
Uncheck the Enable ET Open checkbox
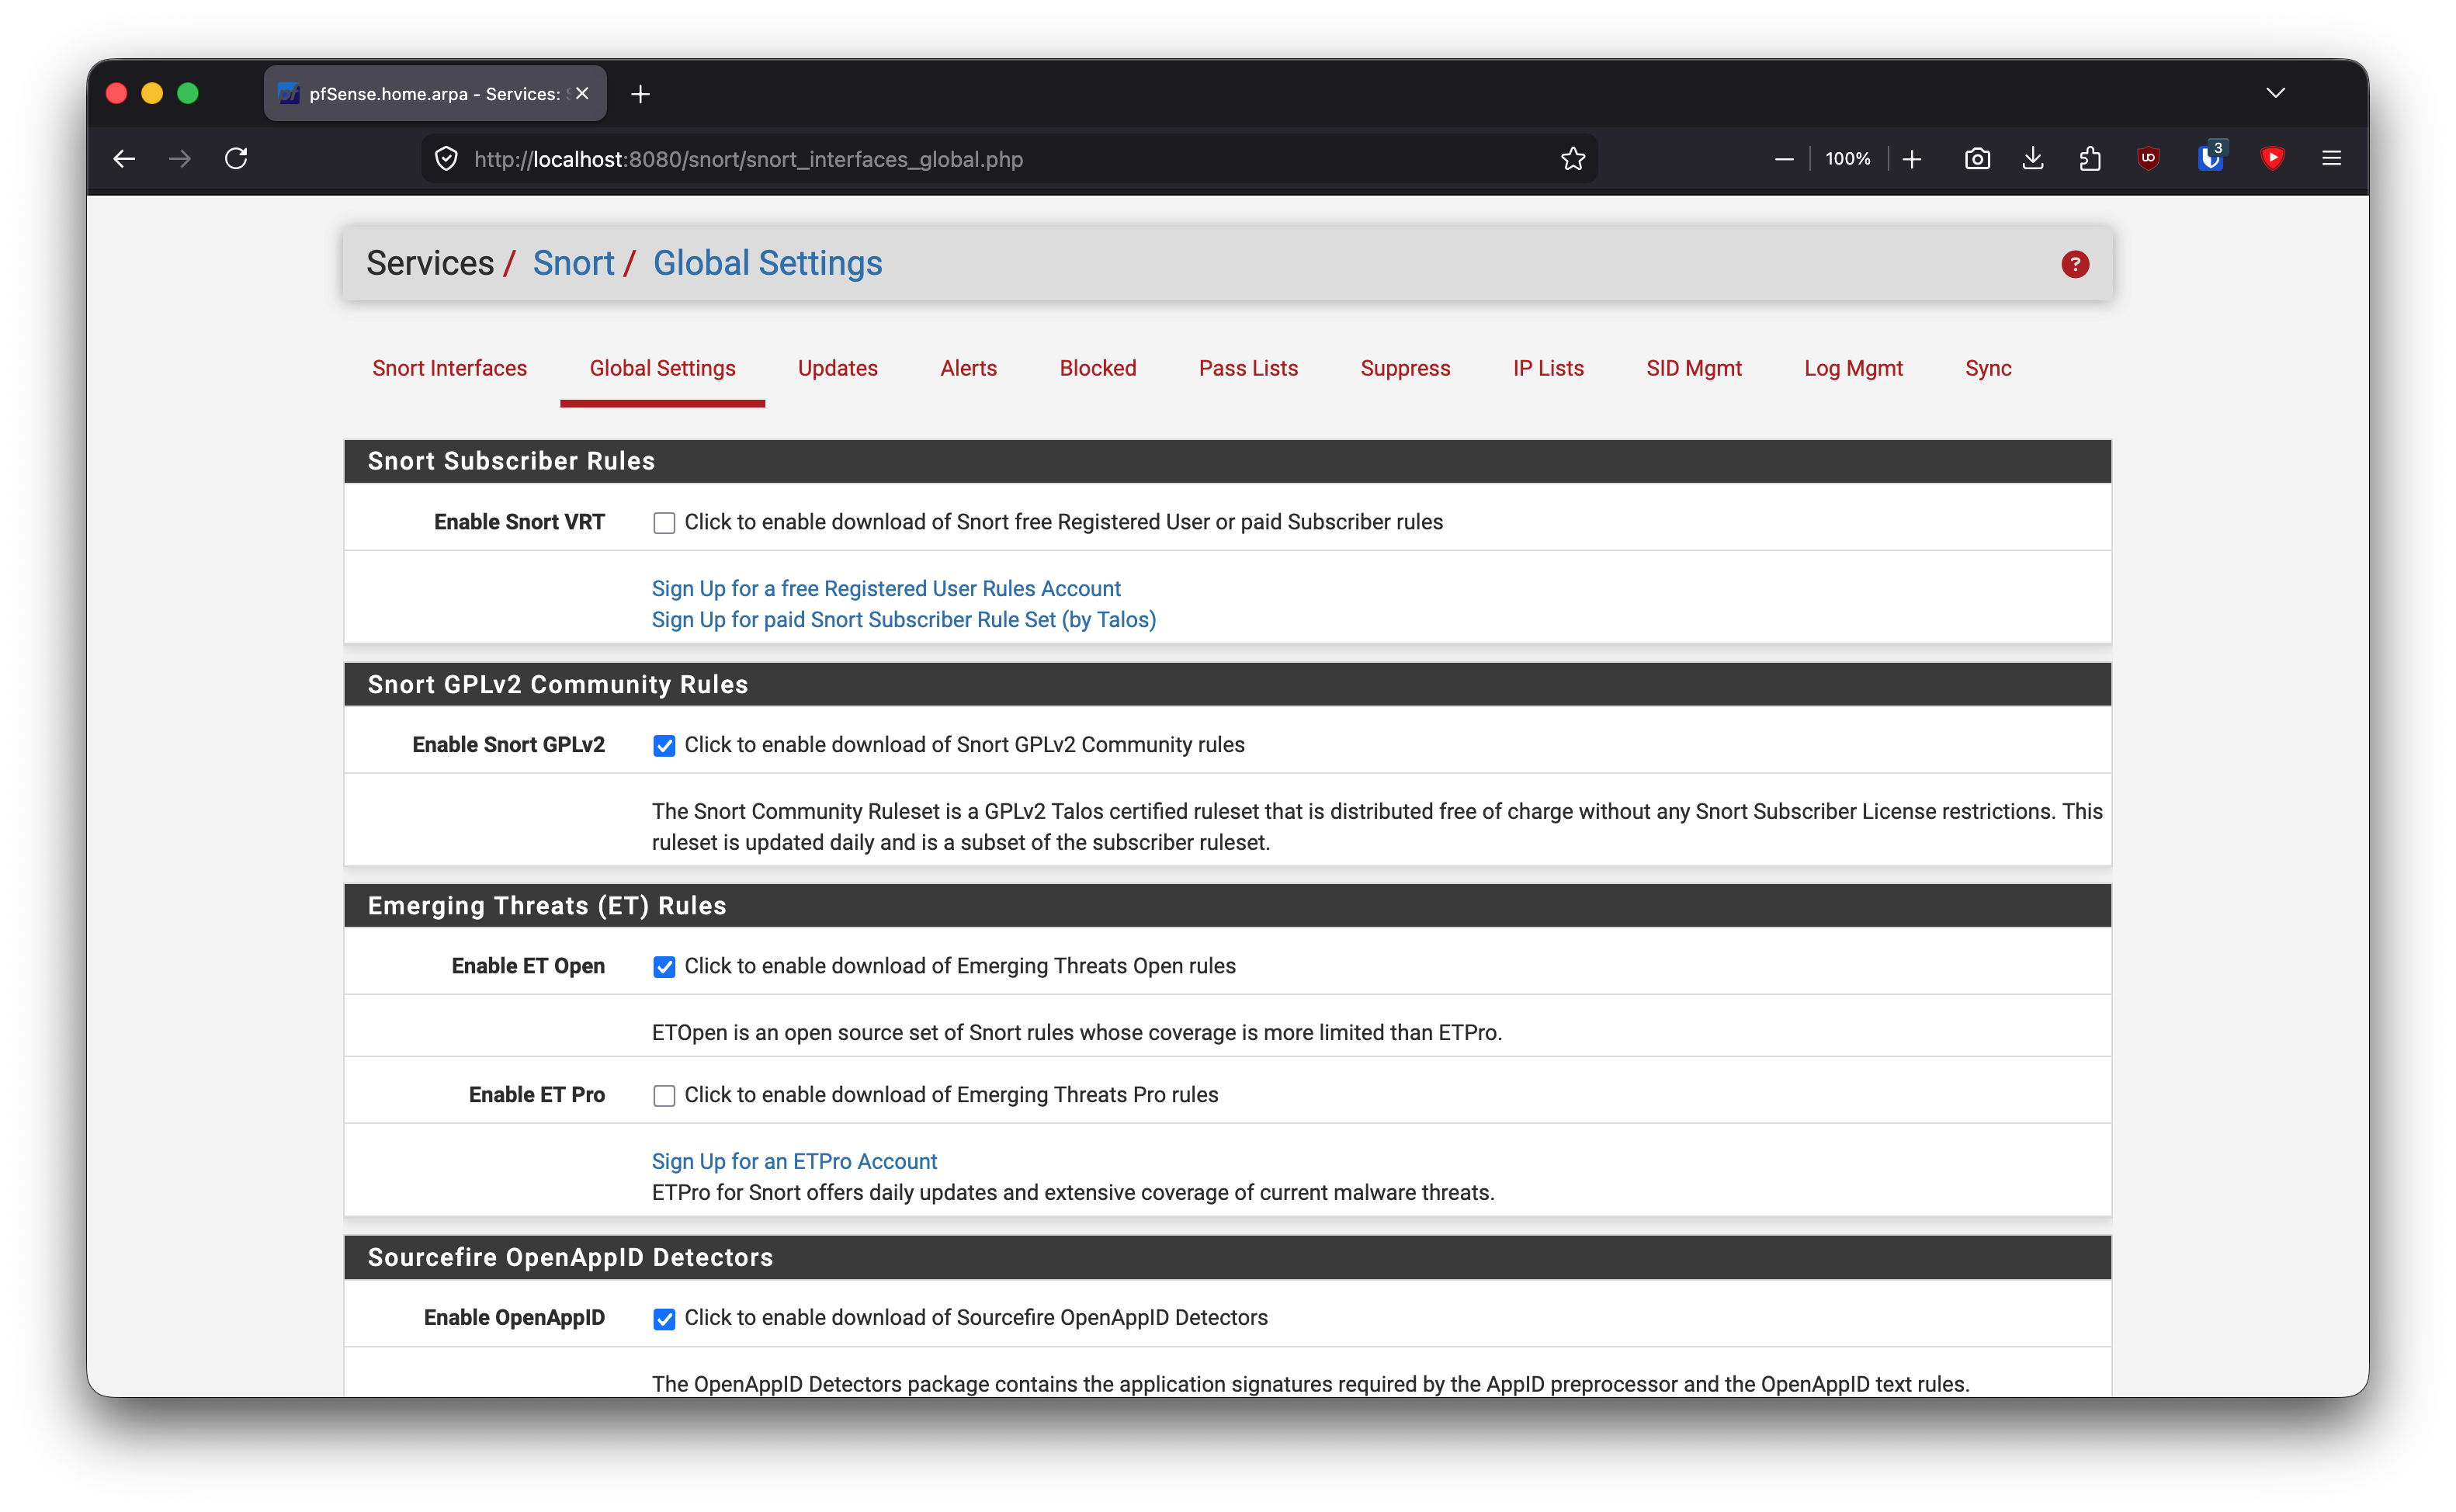point(664,967)
